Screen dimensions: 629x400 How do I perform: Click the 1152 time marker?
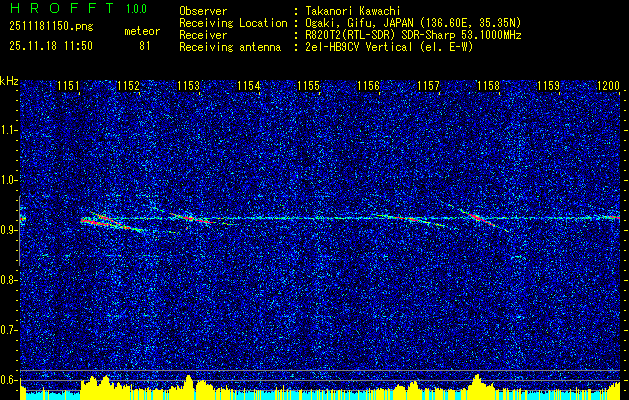click(128, 86)
